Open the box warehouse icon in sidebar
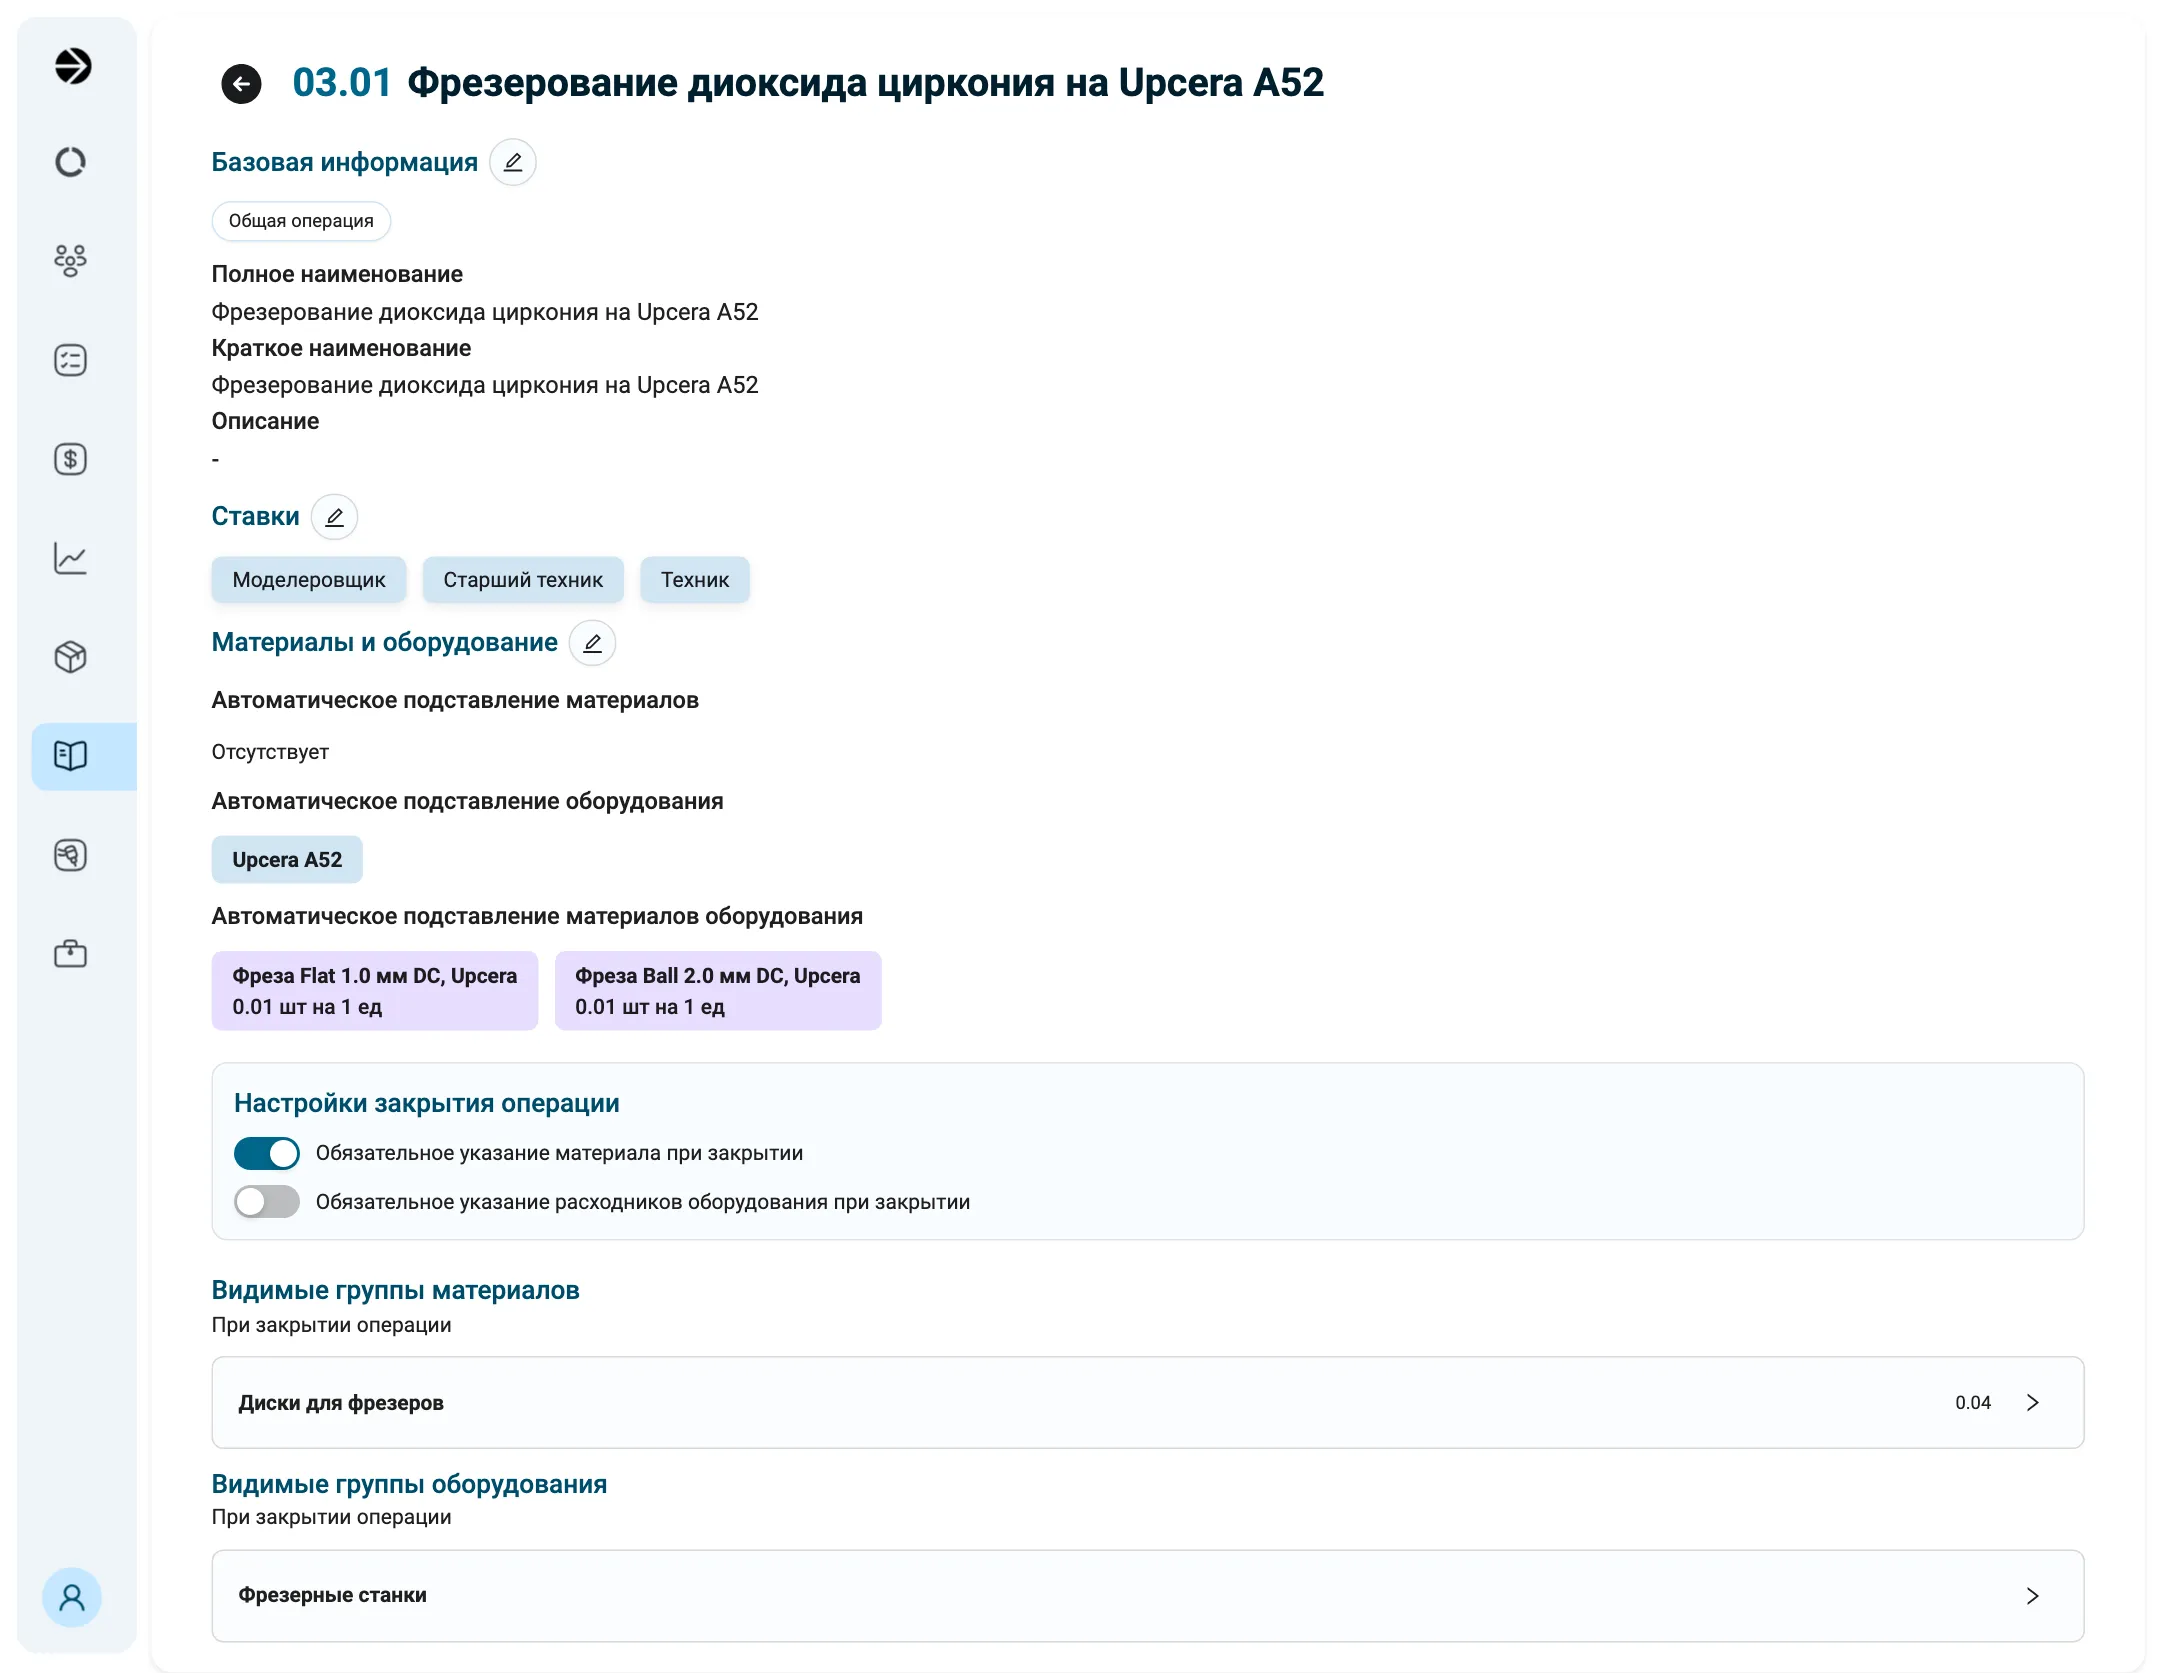Image resolution: width=2160 pixels, height=1673 pixels. [70, 657]
